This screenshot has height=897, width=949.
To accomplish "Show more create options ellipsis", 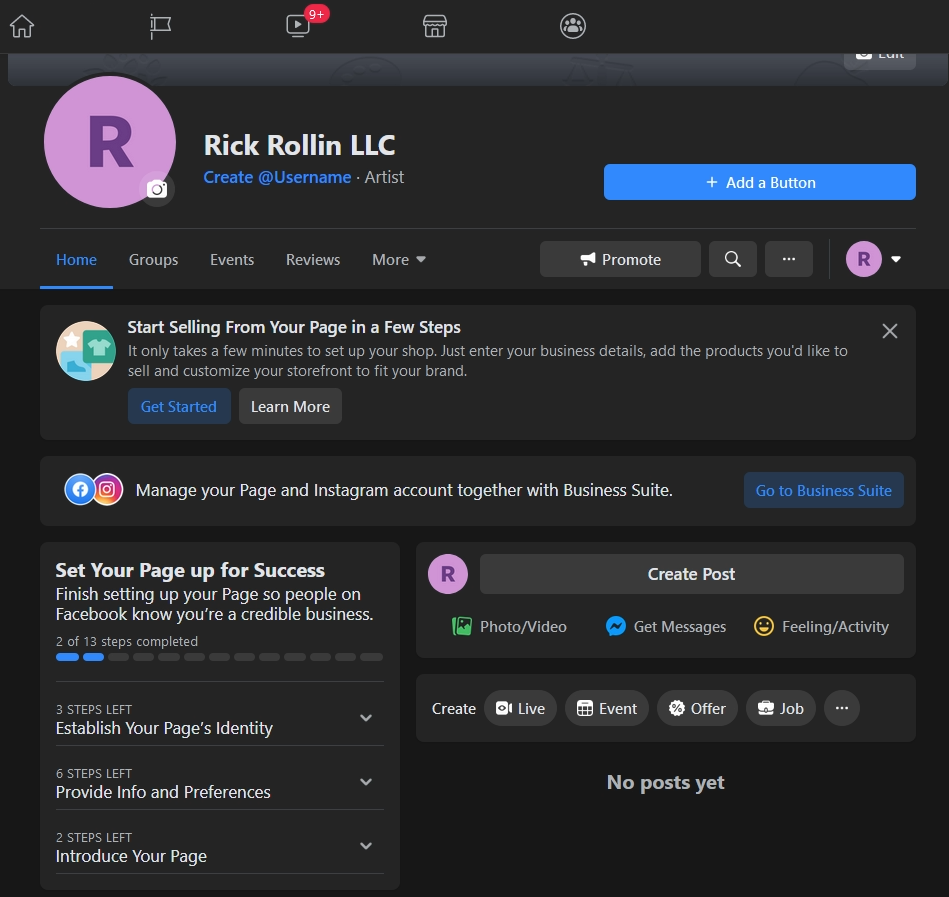I will click(842, 708).
